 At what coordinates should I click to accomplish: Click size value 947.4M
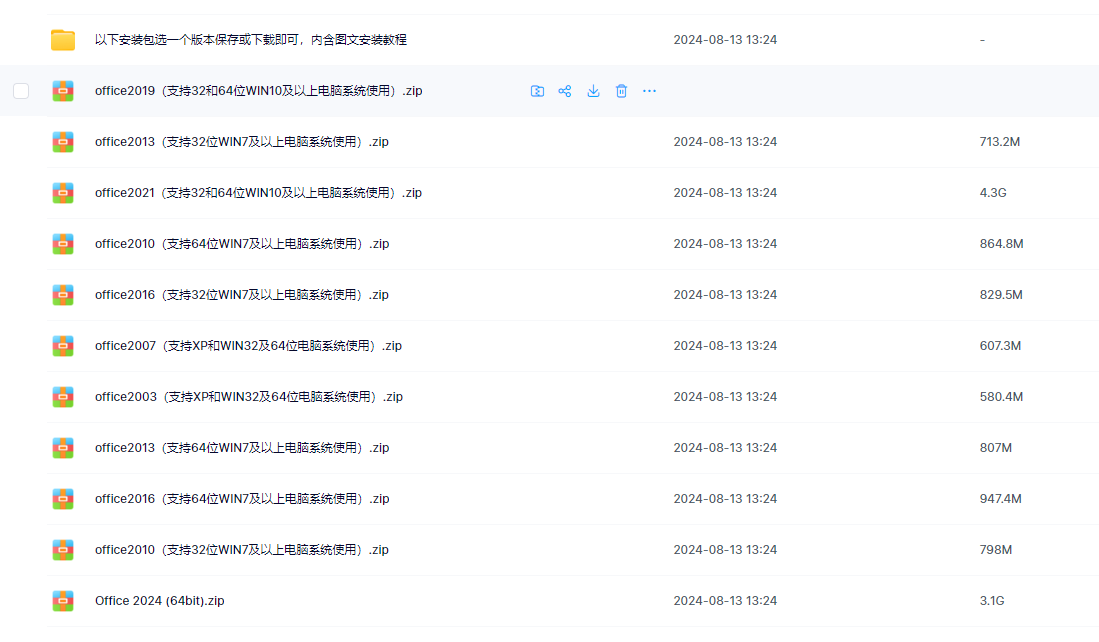coord(1000,499)
